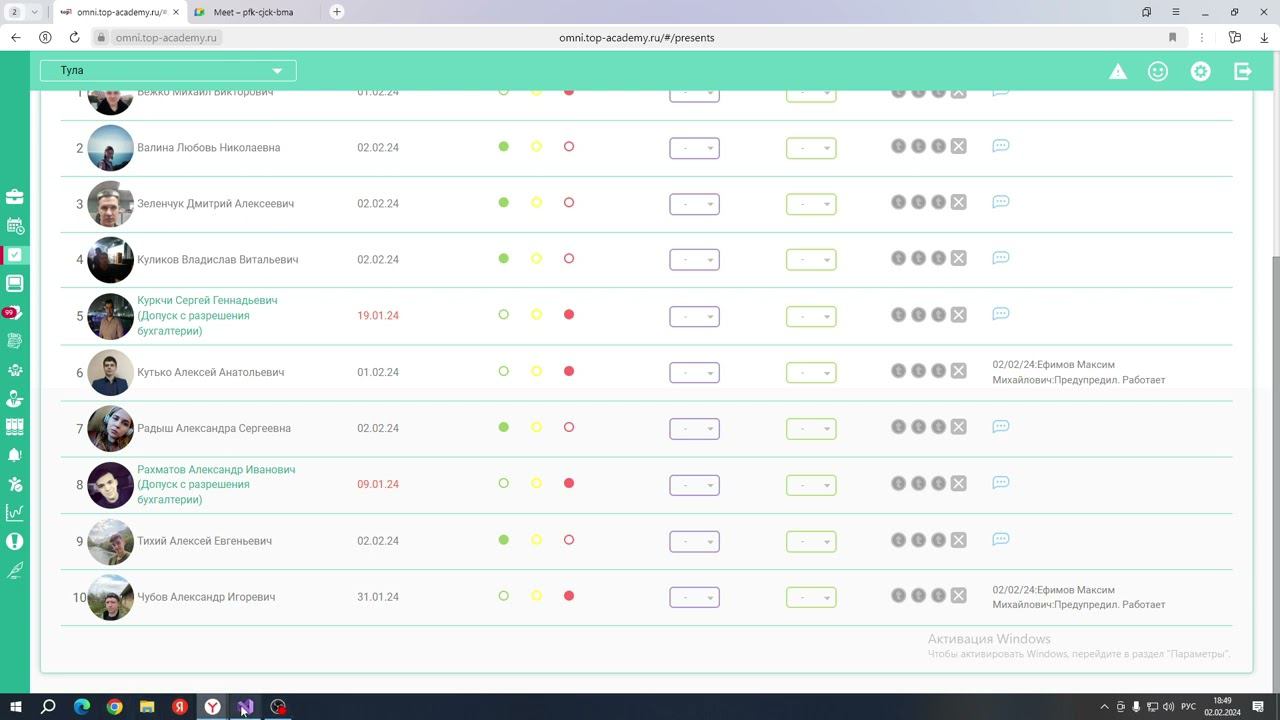The width and height of the screenshot is (1280, 720).
Task: Open the books icon in the left sidebar
Action: [x=15, y=427]
